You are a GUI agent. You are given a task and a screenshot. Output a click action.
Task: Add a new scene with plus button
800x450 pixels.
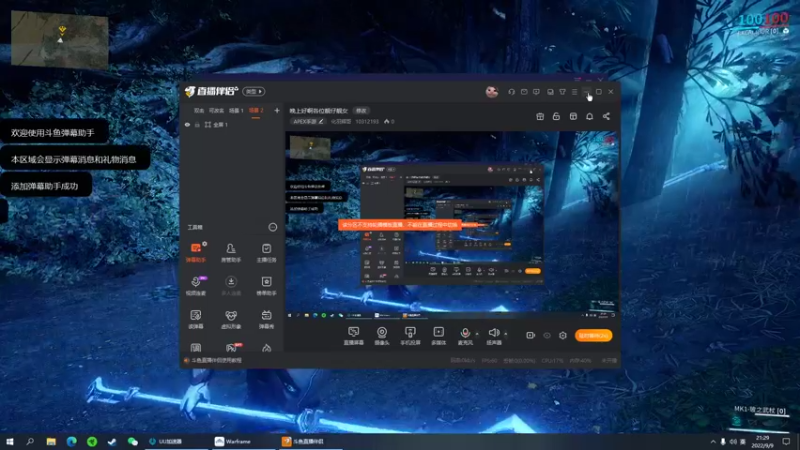coord(277,110)
